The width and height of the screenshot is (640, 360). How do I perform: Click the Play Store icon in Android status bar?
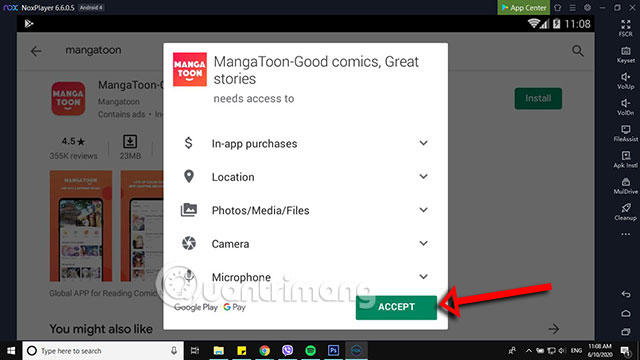29,24
